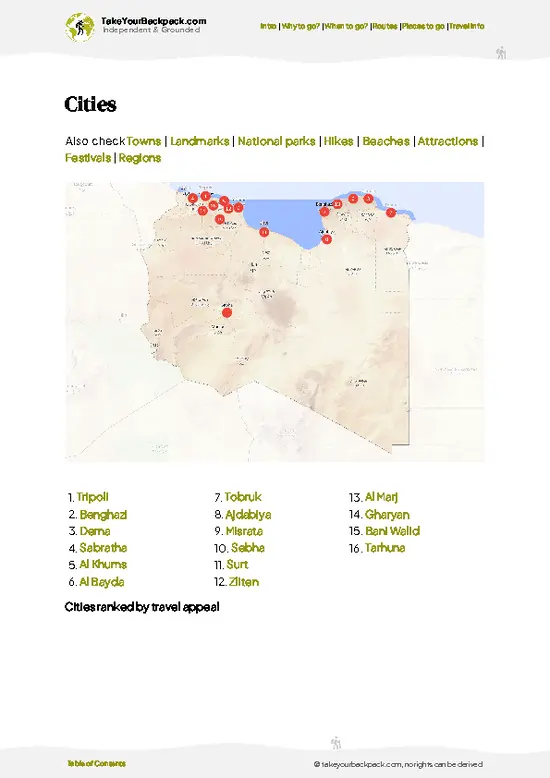
Task: Follow the Towns link
Action: click(x=143, y=141)
